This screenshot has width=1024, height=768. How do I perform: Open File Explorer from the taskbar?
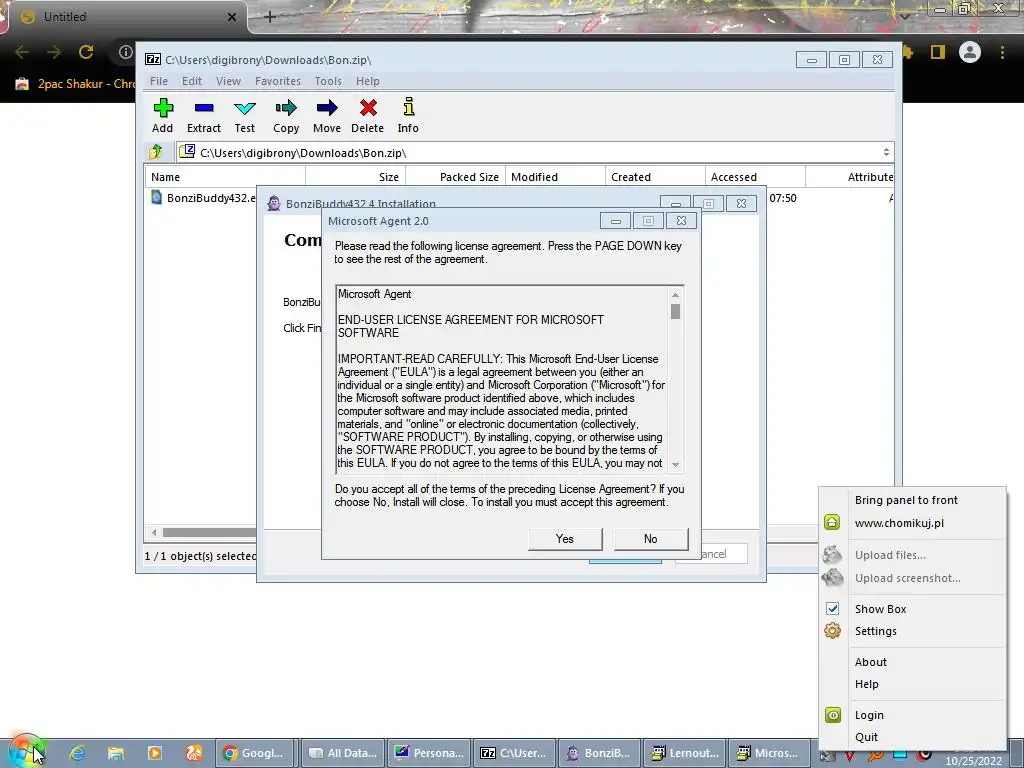click(x=116, y=753)
